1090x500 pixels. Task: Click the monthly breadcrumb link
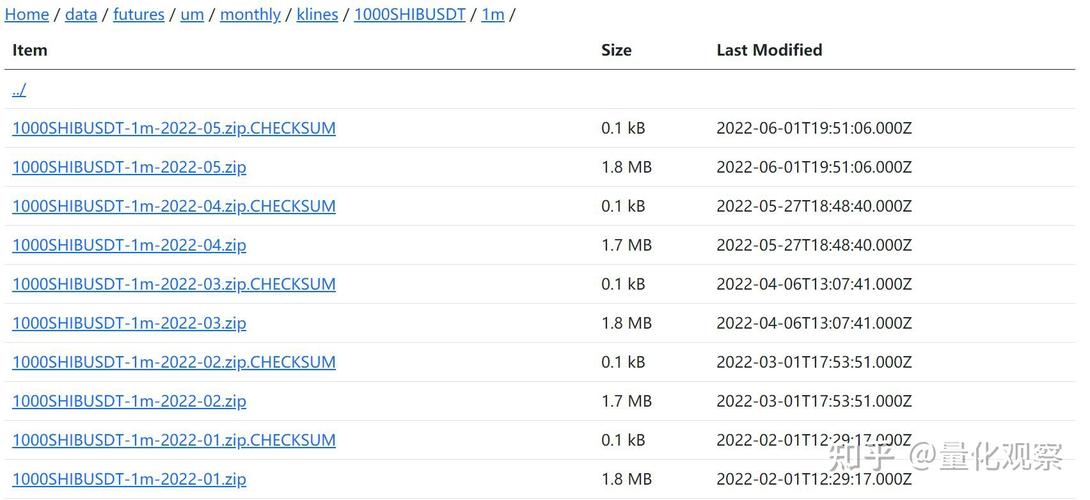click(250, 15)
